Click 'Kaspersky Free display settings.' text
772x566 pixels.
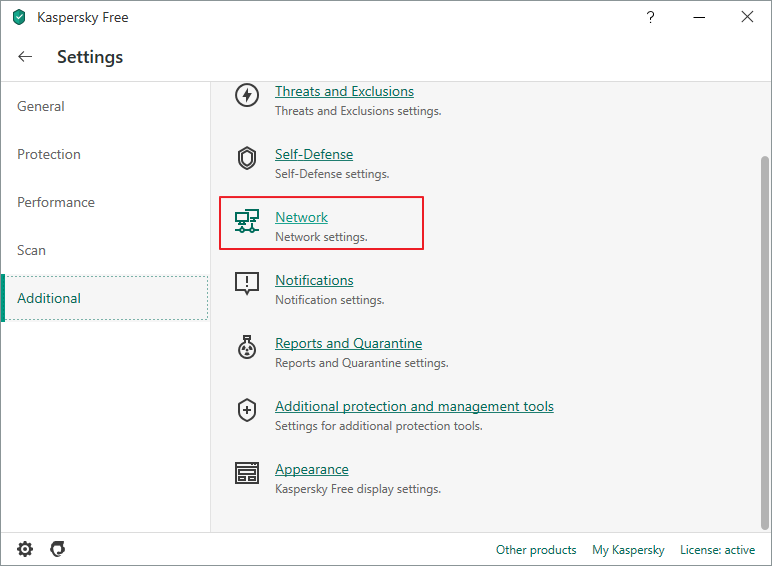pyautogui.click(x=358, y=489)
